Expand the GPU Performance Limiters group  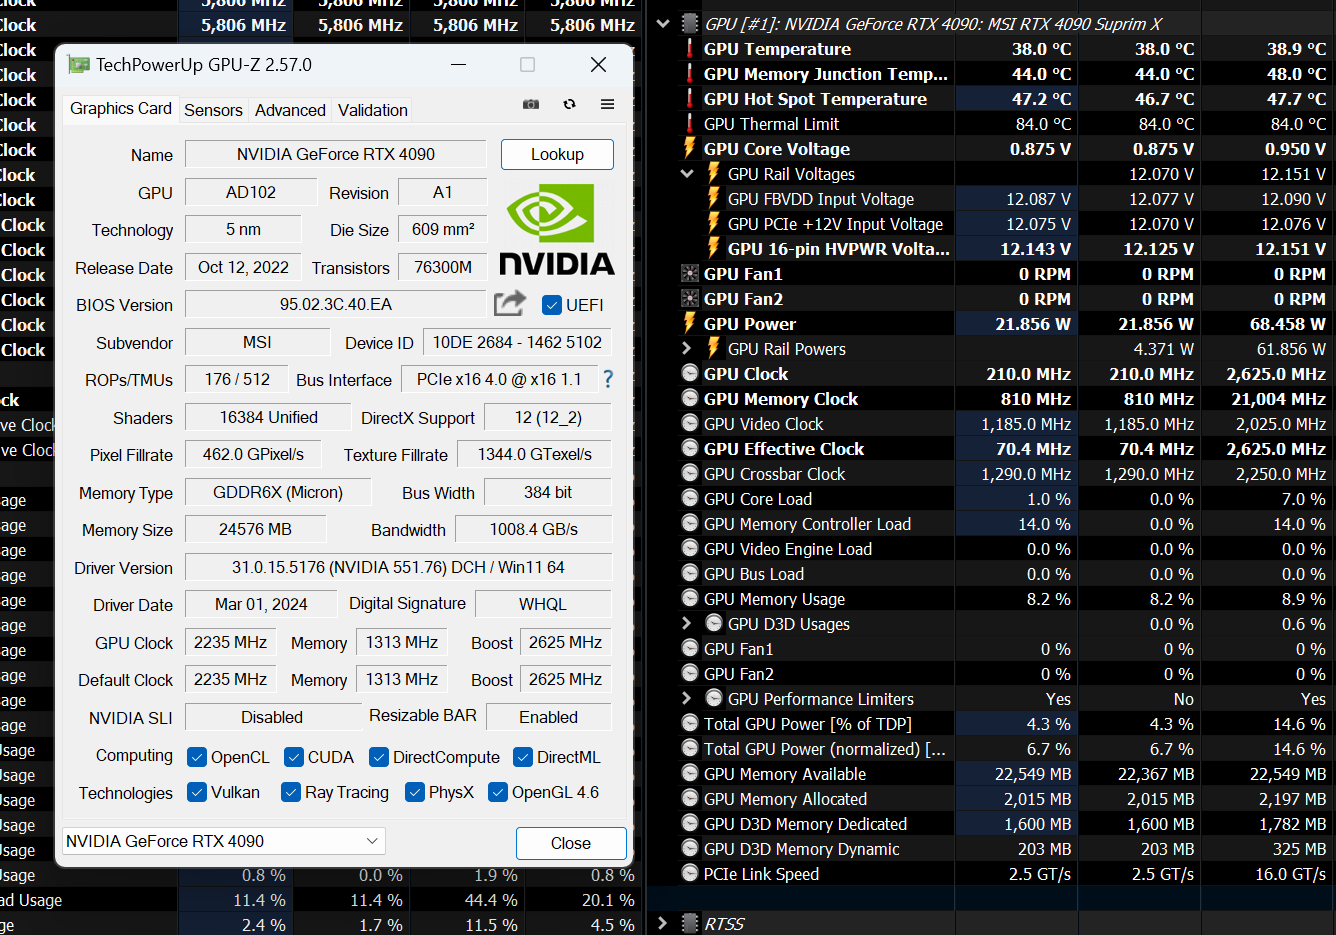(x=687, y=699)
